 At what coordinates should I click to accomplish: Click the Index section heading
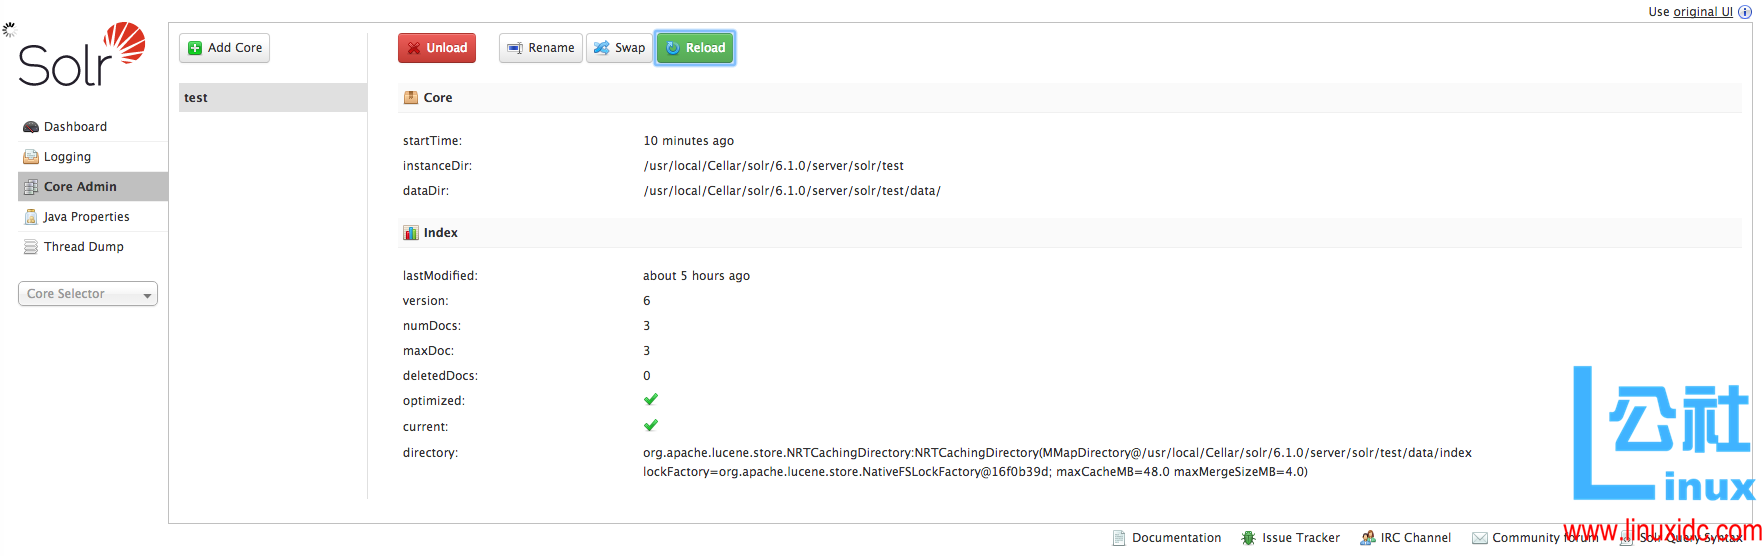tap(441, 233)
